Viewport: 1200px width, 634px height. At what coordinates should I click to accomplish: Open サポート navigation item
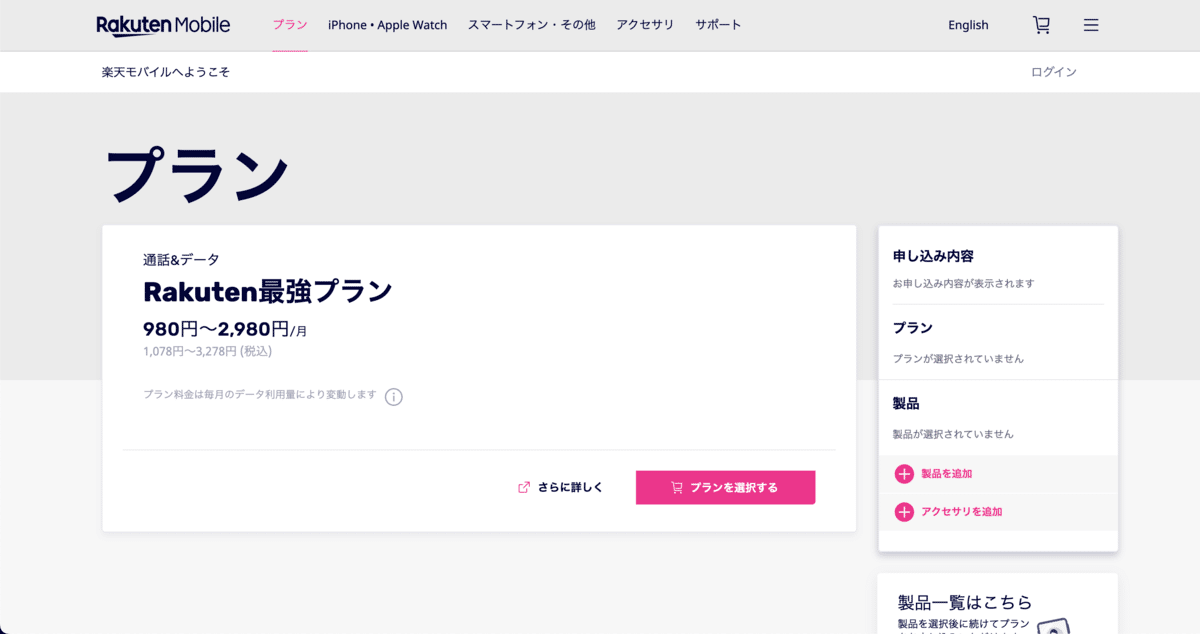click(x=718, y=25)
